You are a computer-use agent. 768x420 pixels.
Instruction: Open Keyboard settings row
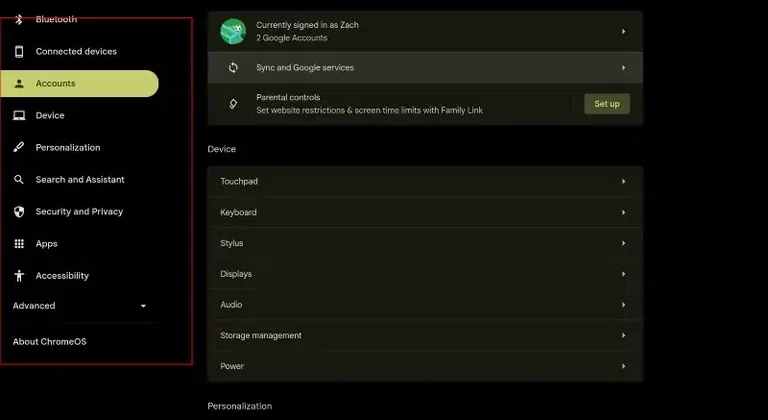coord(425,212)
